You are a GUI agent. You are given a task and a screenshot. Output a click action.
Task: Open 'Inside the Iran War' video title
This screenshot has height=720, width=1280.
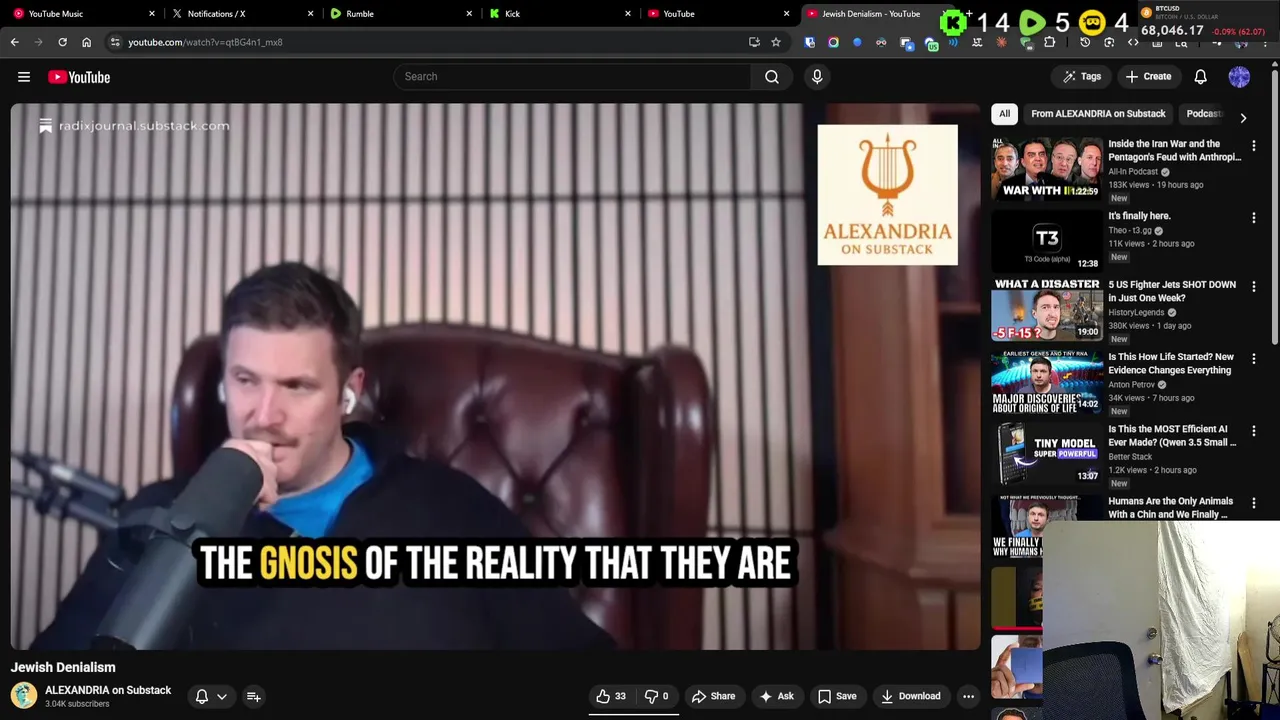click(1174, 150)
